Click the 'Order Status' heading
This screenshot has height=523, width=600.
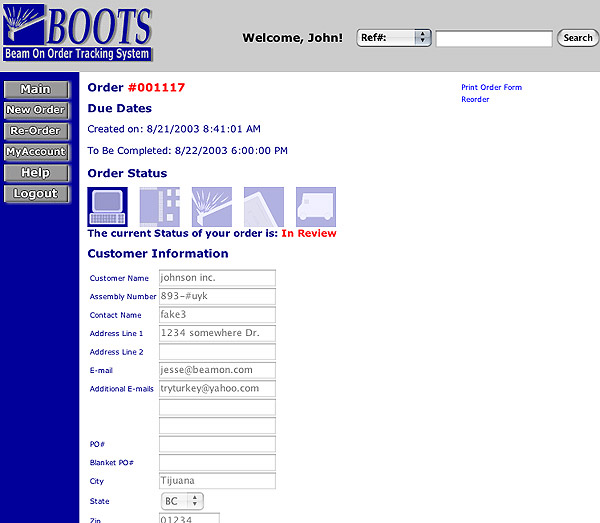coord(127,173)
